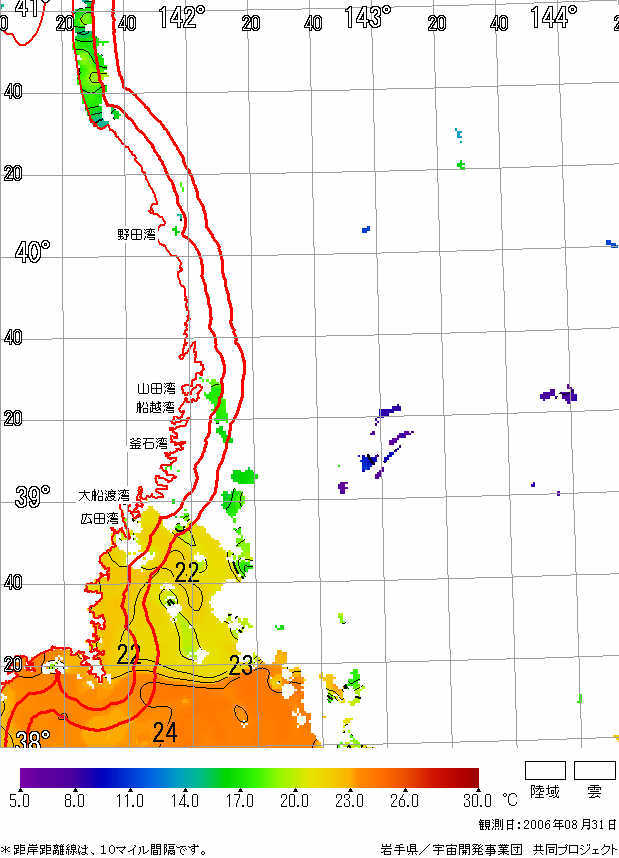
Task: Click the 野田湾 bay label
Action: pos(137,235)
